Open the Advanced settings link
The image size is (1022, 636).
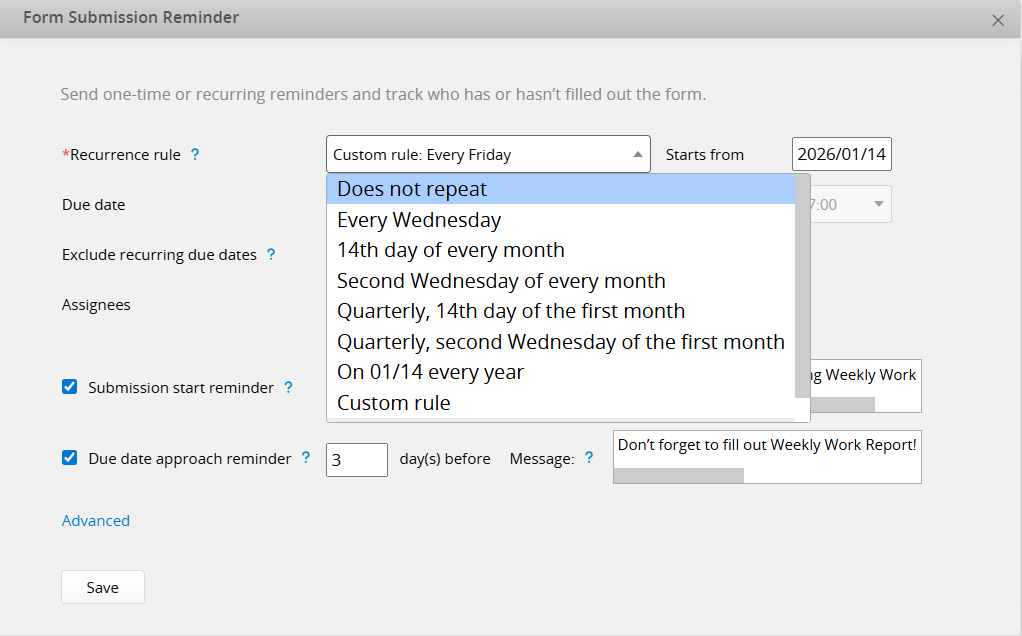pyautogui.click(x=96, y=521)
